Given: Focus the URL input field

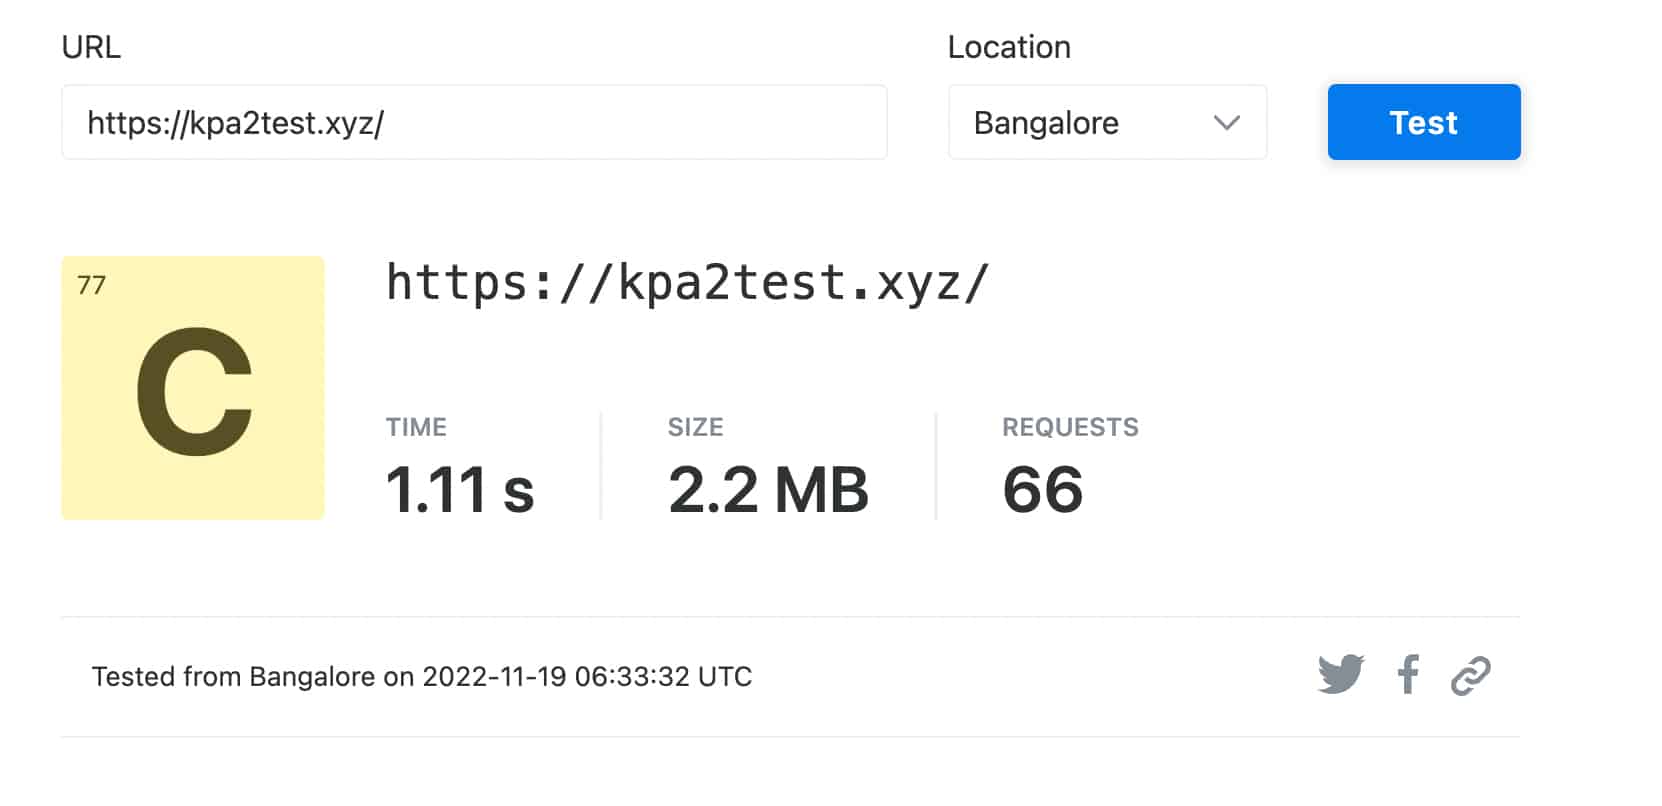Looking at the screenshot, I should [x=474, y=123].
